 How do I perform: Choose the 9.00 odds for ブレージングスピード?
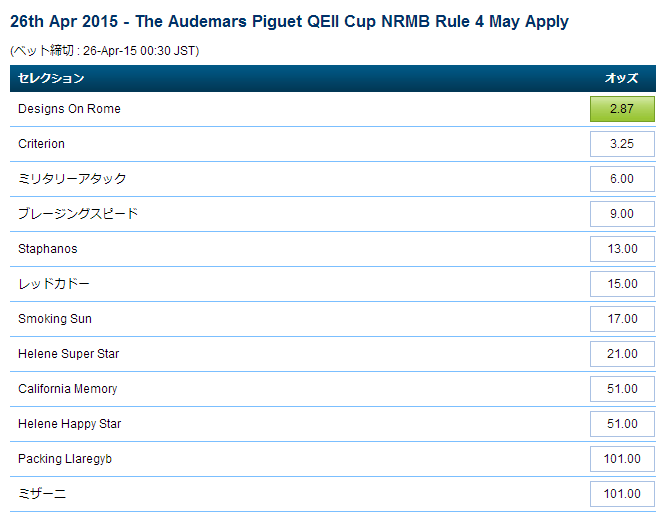(x=622, y=214)
